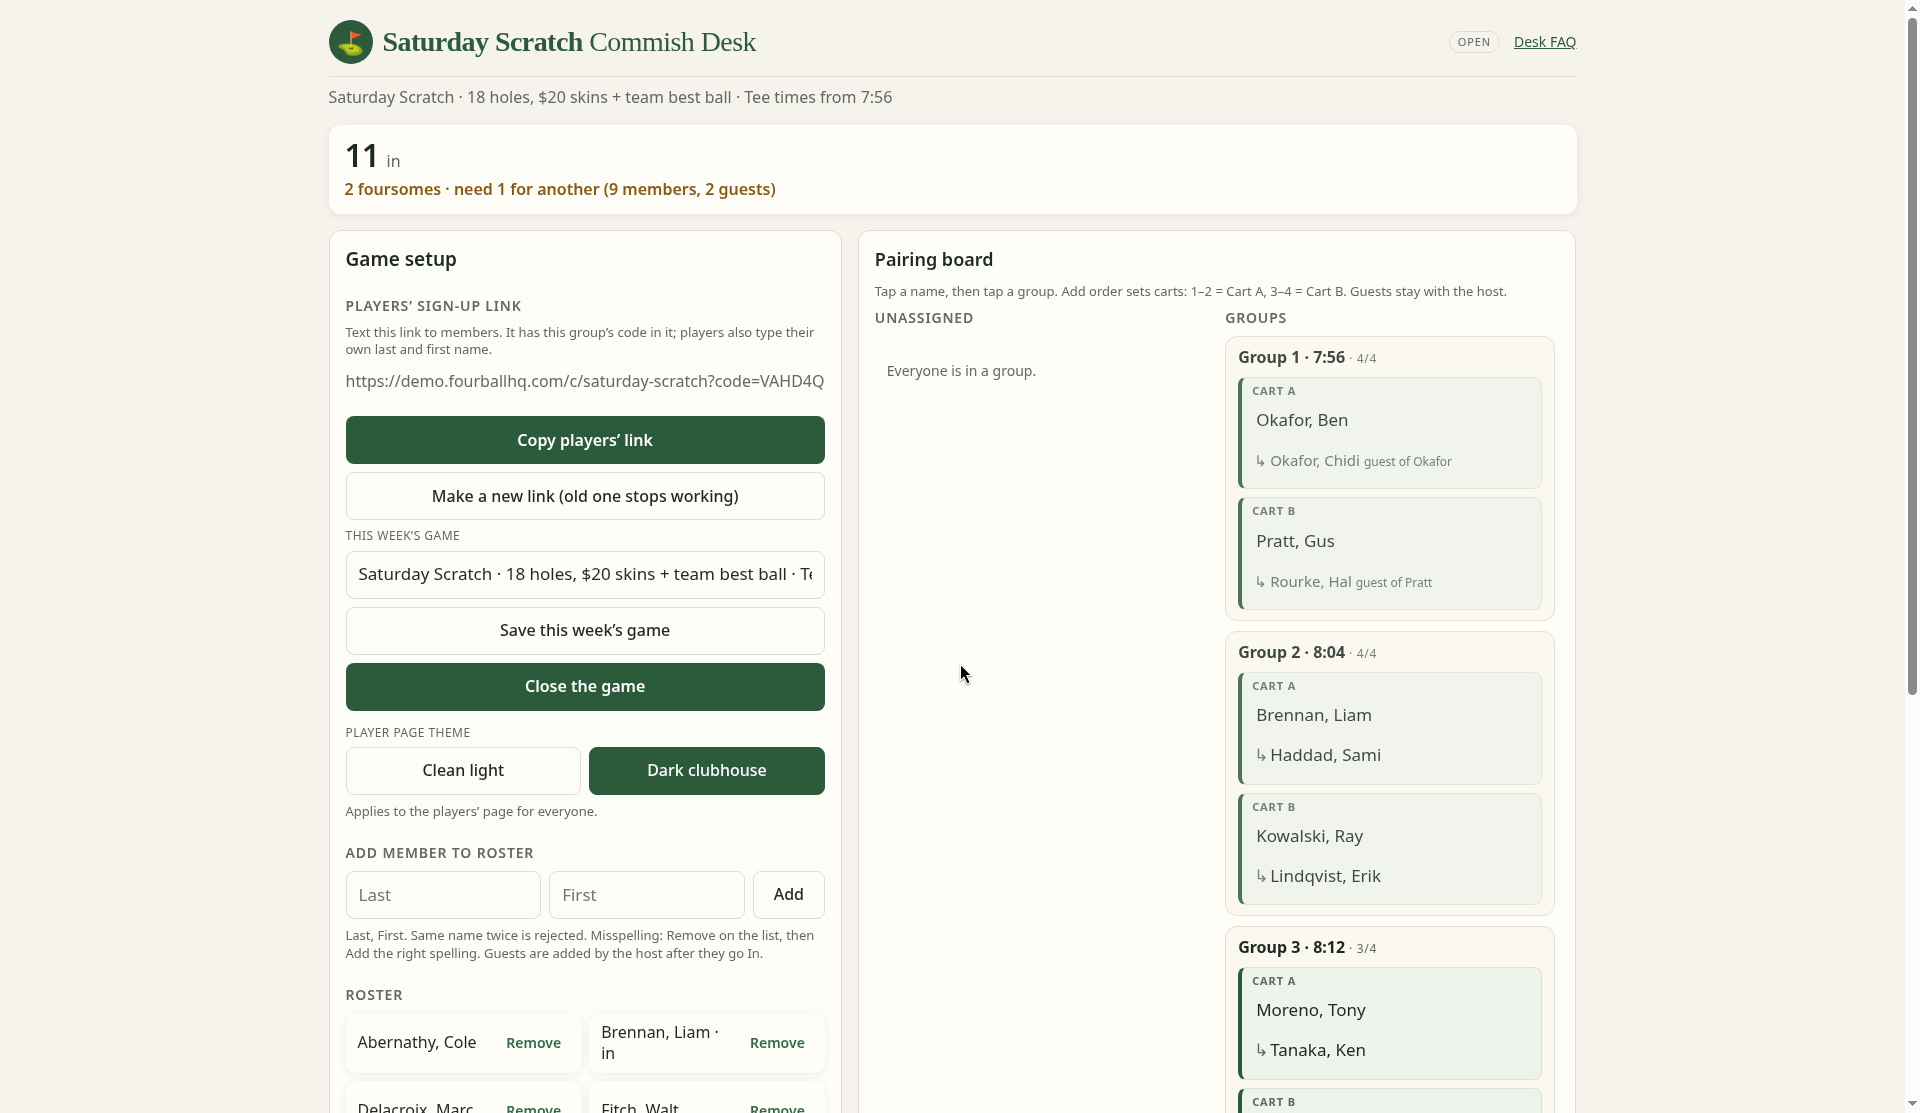Click the golf flag logo icon
The image size is (1920, 1113).
coord(350,42)
